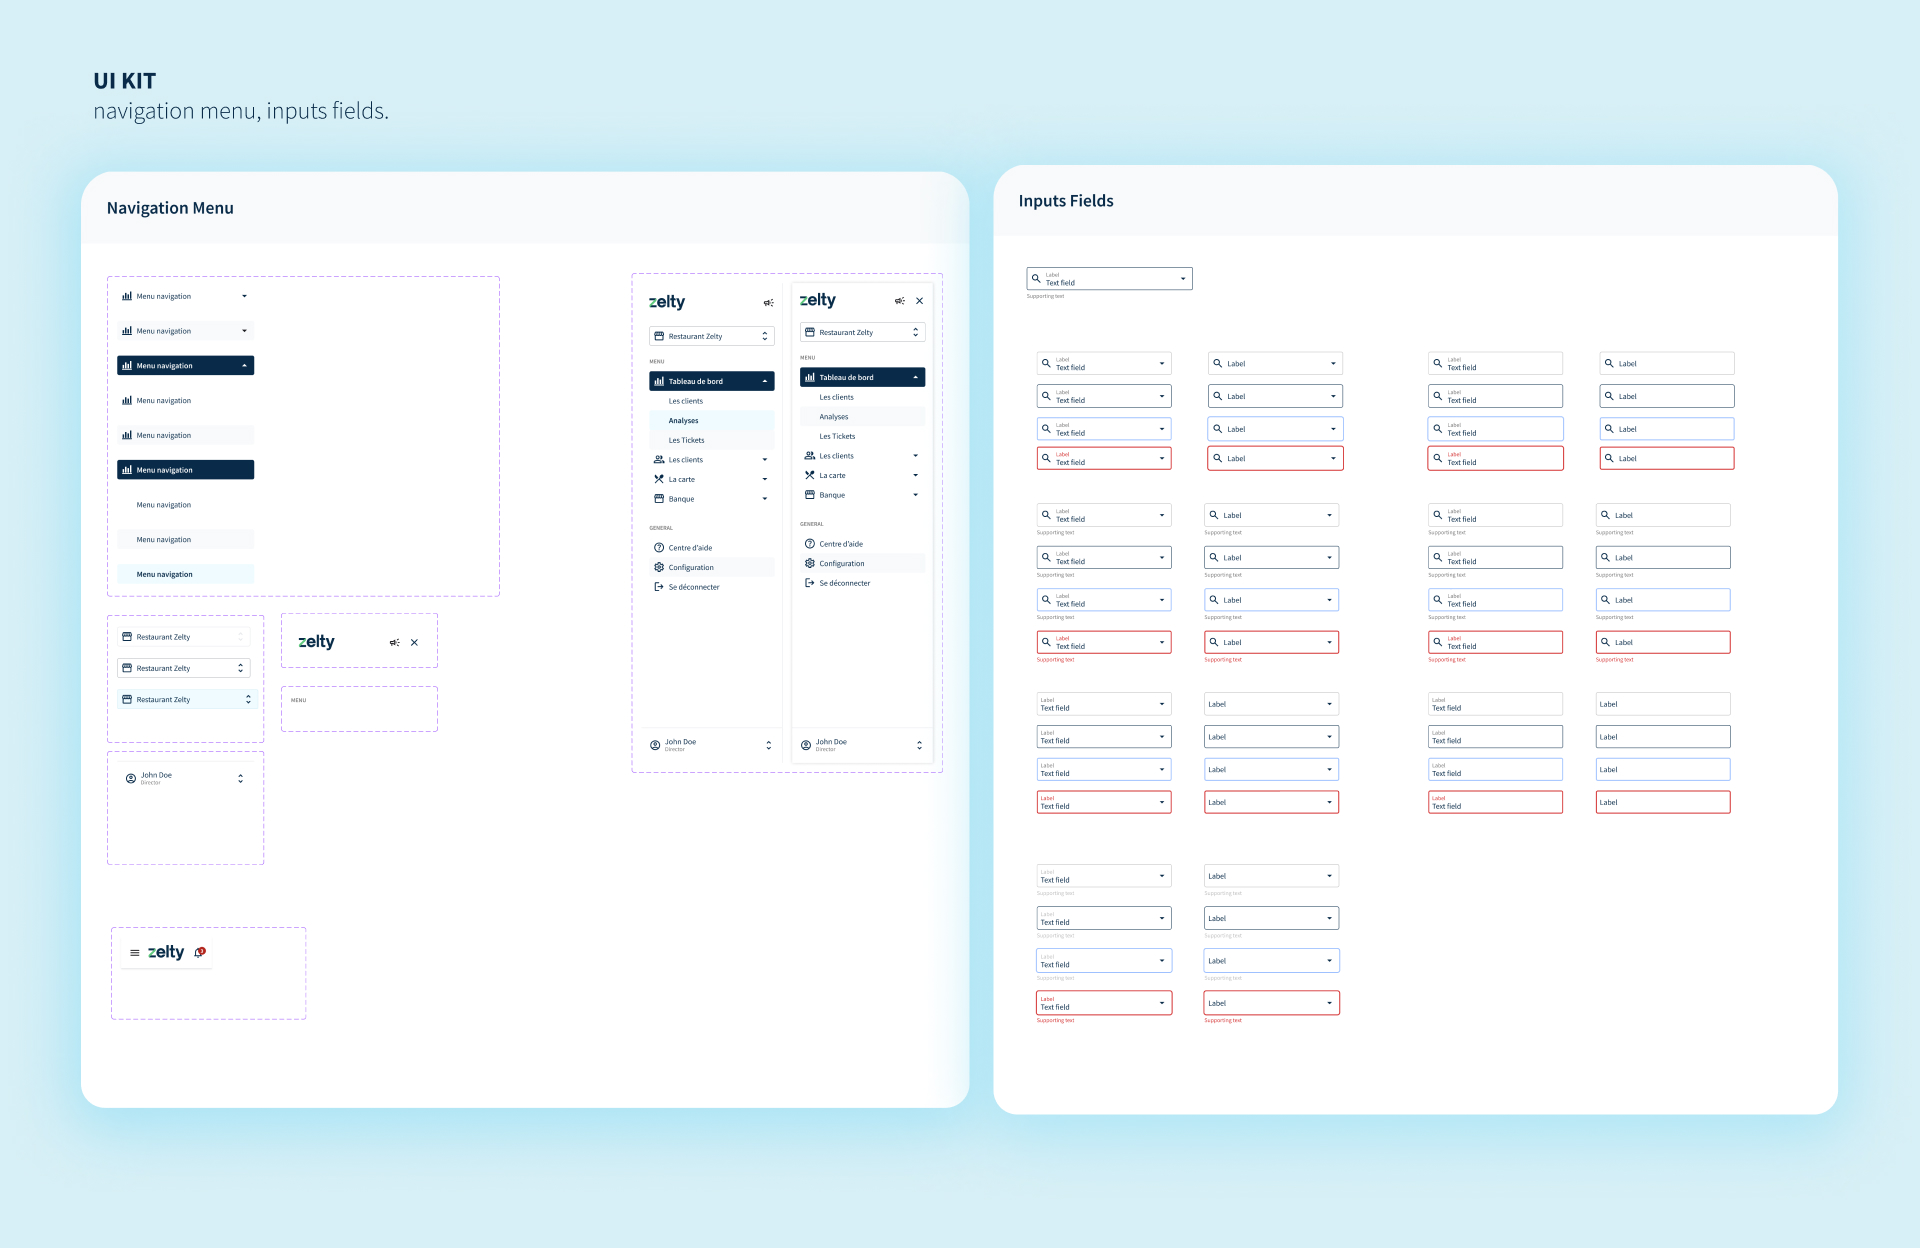The width and height of the screenshot is (1920, 1248).
Task: Open Configuration link in sidebar with close button
Action: [863, 563]
